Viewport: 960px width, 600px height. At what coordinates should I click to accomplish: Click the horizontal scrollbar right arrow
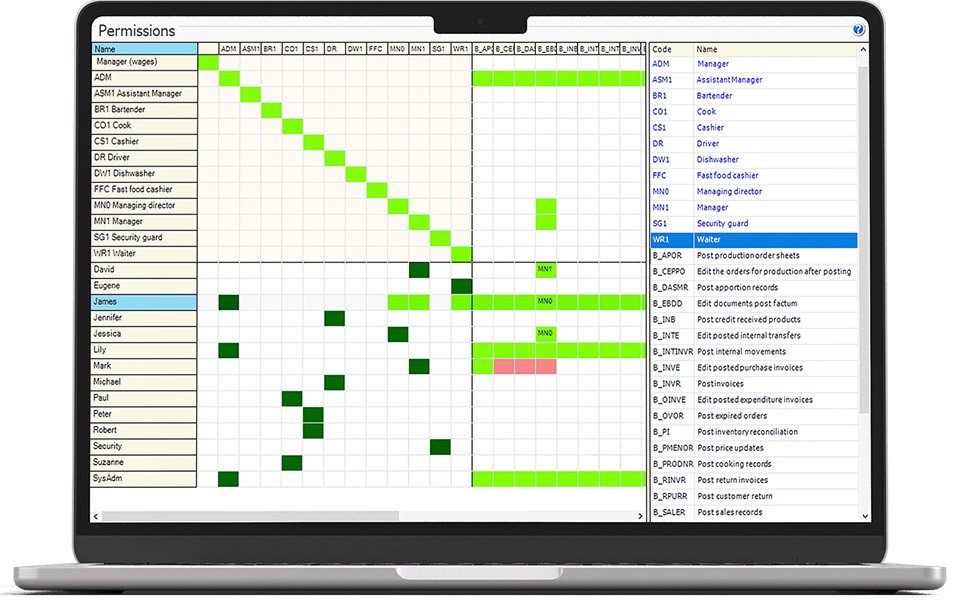(641, 516)
